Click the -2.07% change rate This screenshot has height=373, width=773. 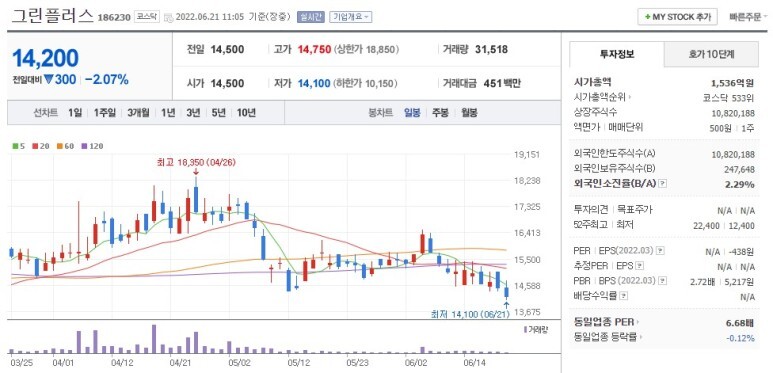[106, 79]
